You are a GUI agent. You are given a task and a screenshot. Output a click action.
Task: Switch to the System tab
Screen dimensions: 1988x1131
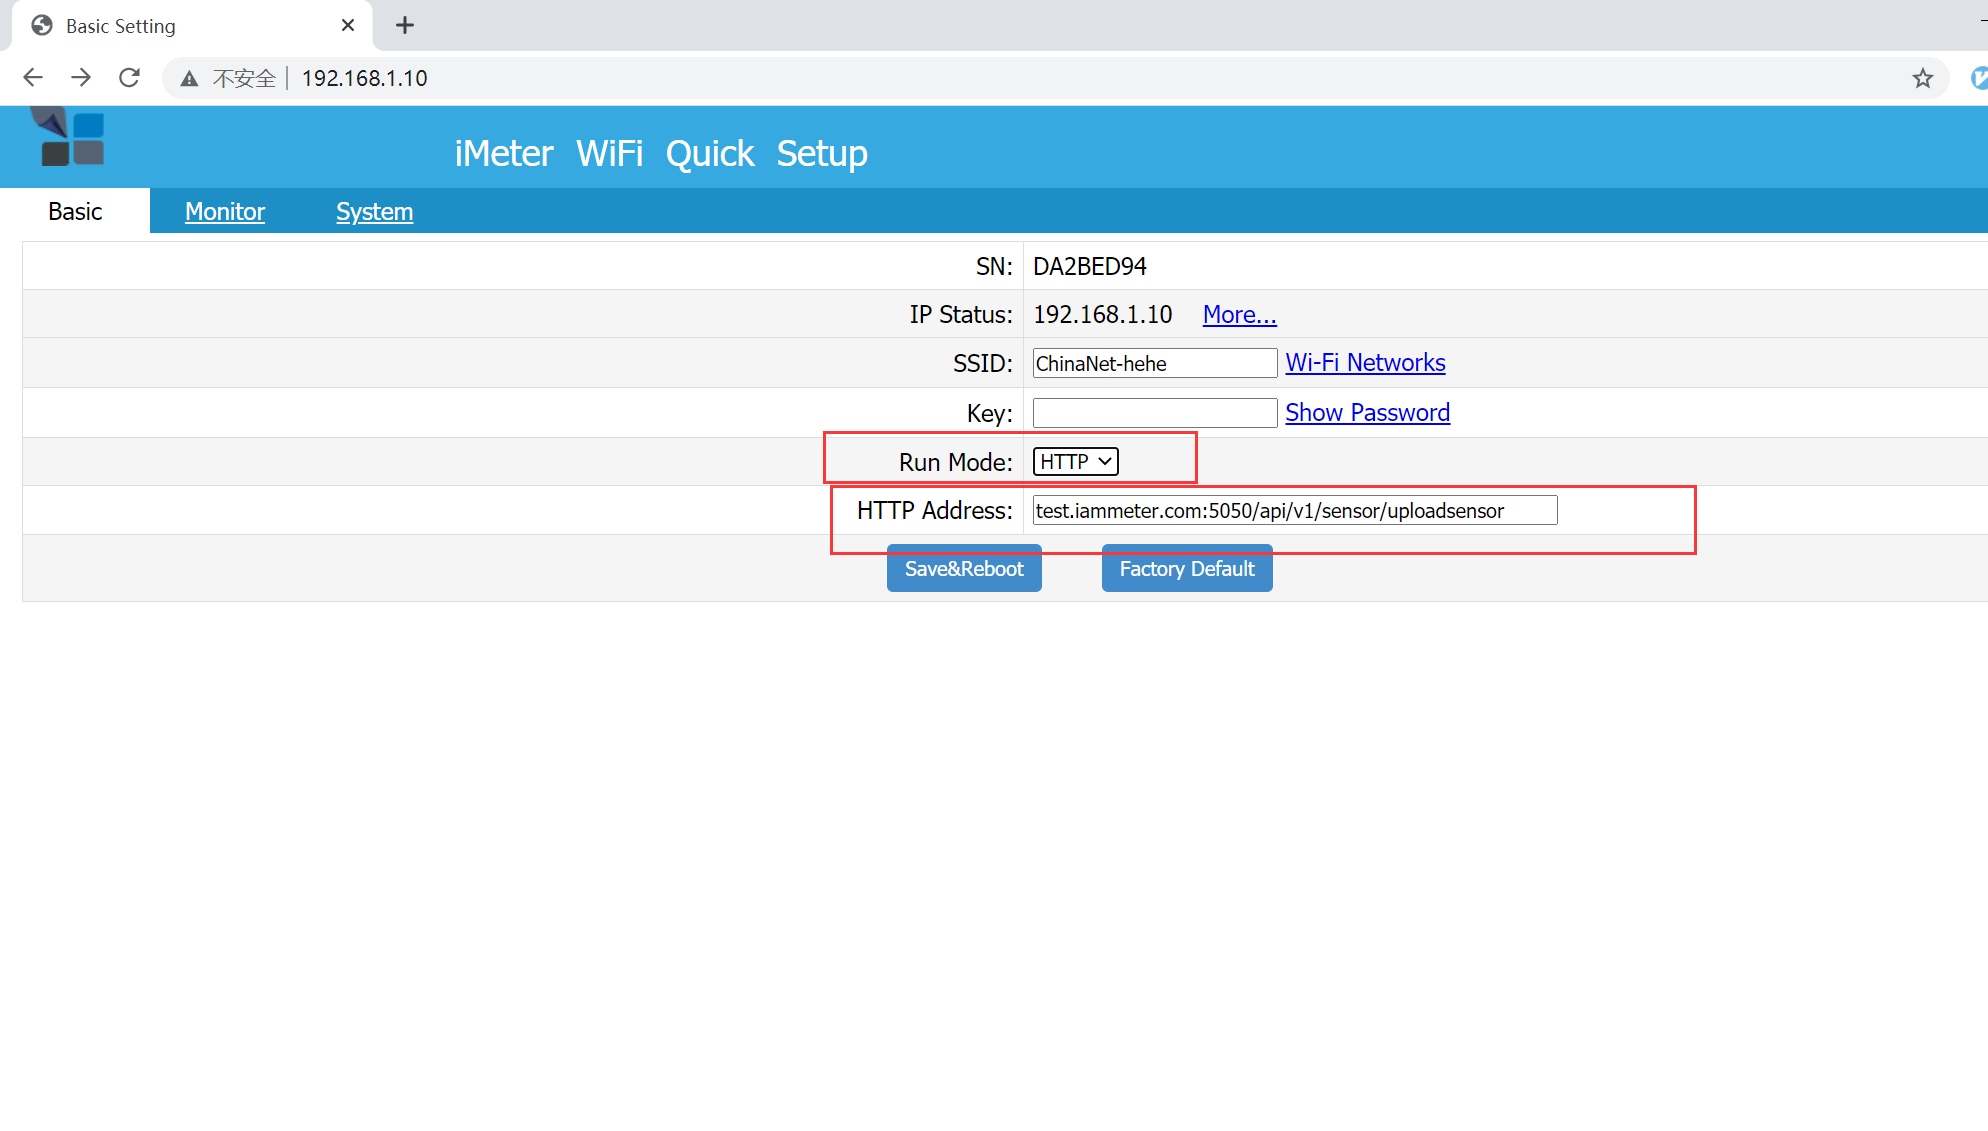click(375, 211)
